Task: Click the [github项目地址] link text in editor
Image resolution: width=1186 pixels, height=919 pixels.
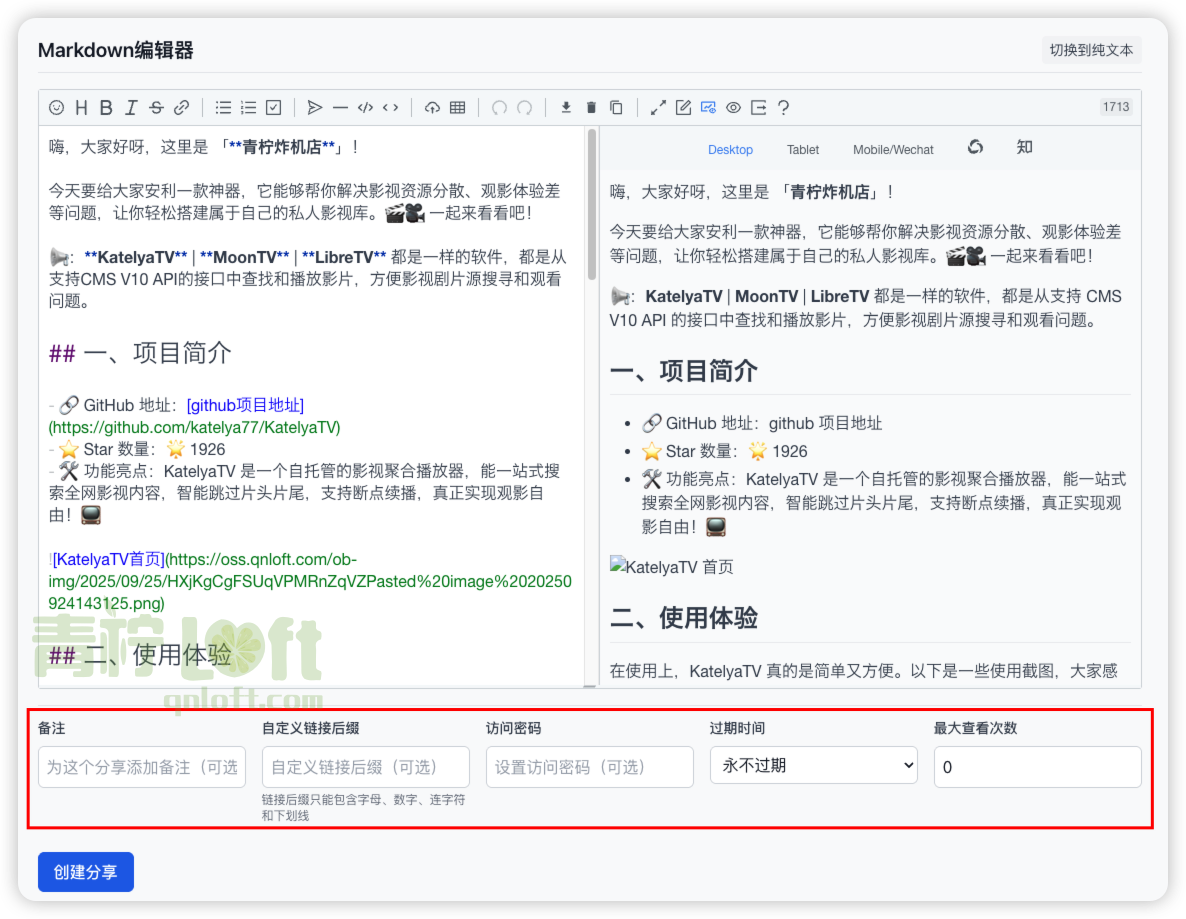Action: tap(245, 405)
